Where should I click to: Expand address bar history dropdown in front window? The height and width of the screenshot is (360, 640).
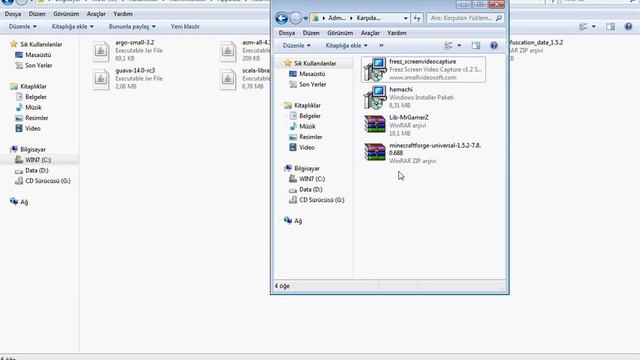(405, 18)
